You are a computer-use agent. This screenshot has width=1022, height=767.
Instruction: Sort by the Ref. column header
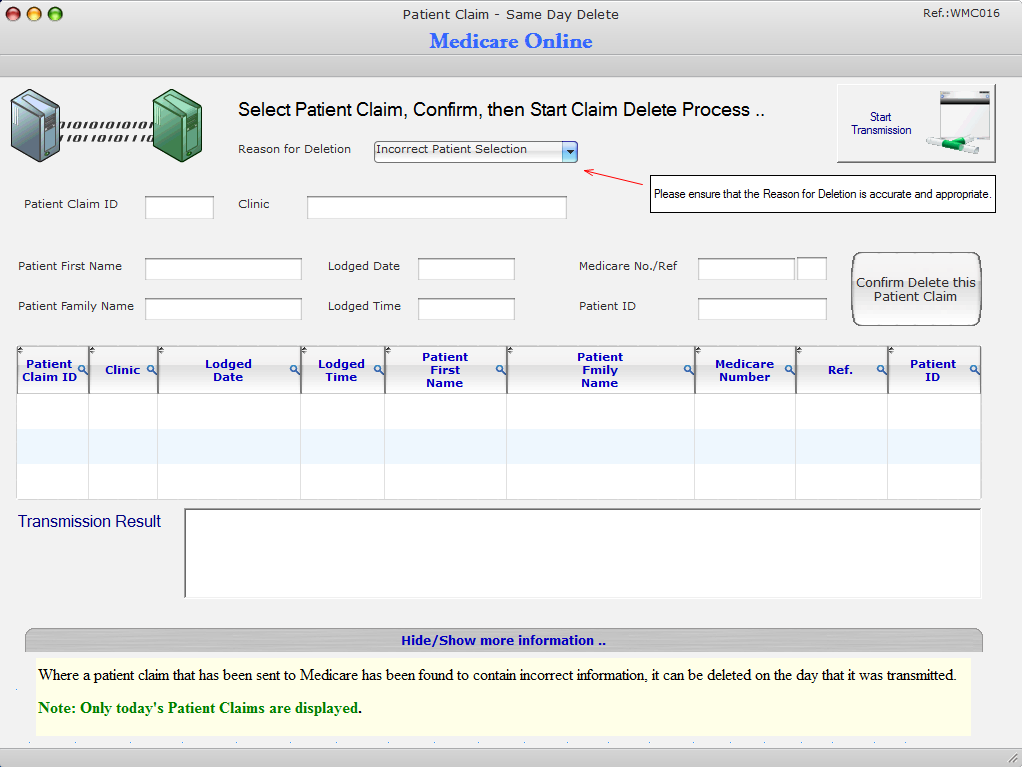(840, 370)
